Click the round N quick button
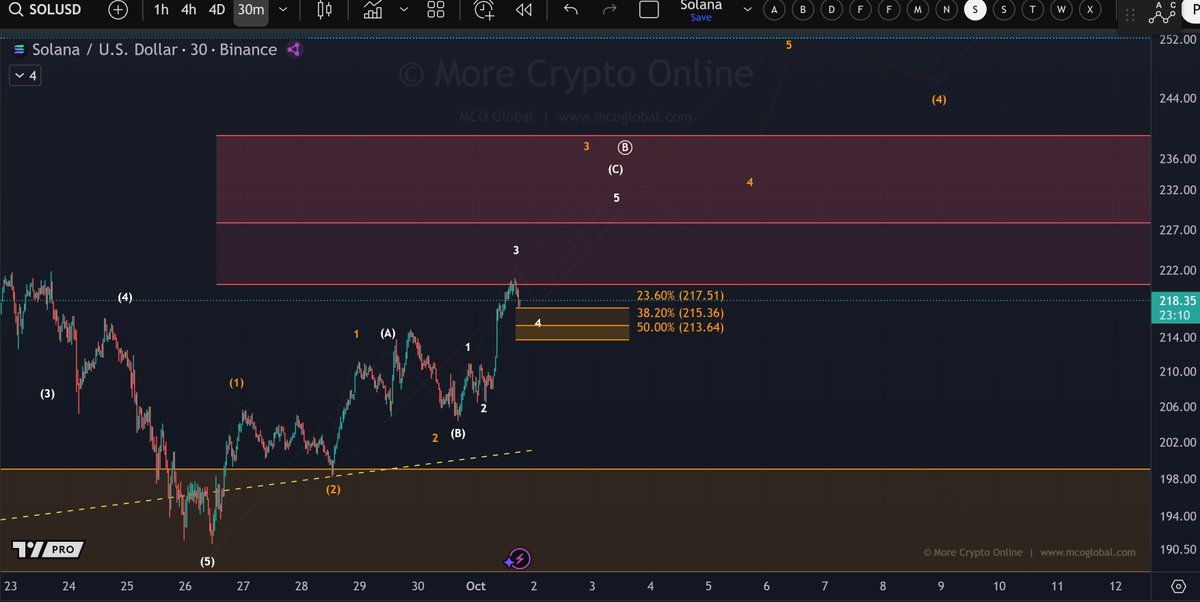1200x602 pixels. 947,9
